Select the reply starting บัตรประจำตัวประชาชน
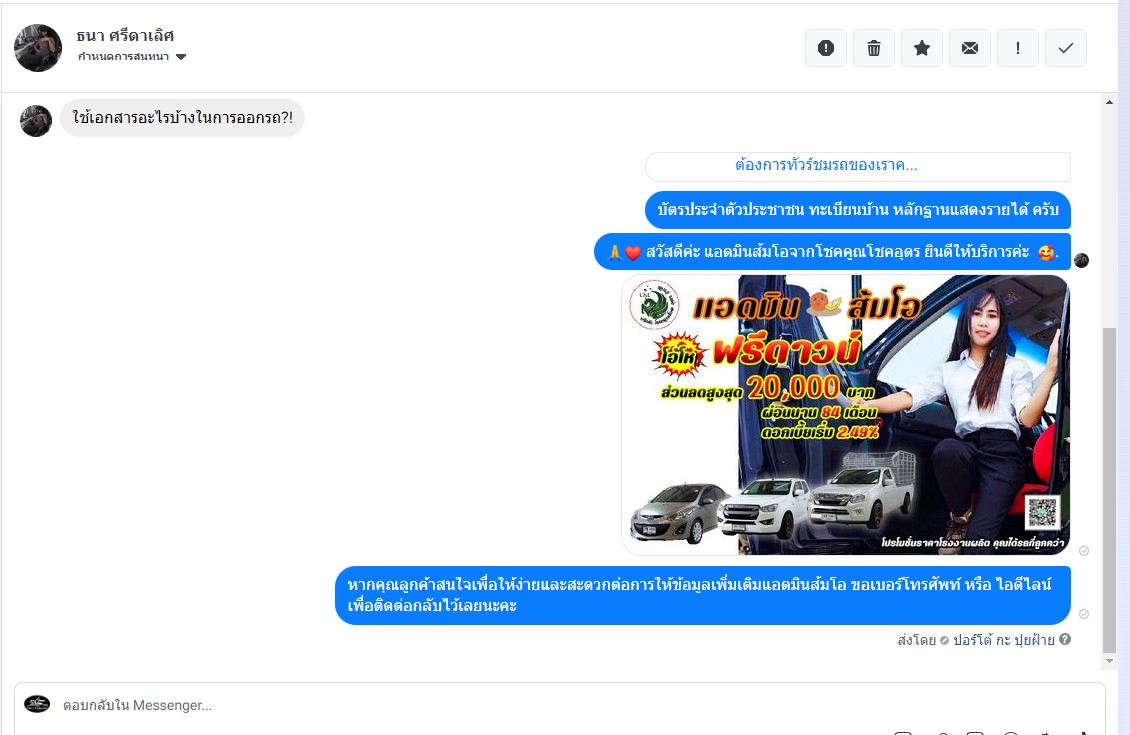This screenshot has width=1130, height=735. pyautogui.click(x=858, y=210)
